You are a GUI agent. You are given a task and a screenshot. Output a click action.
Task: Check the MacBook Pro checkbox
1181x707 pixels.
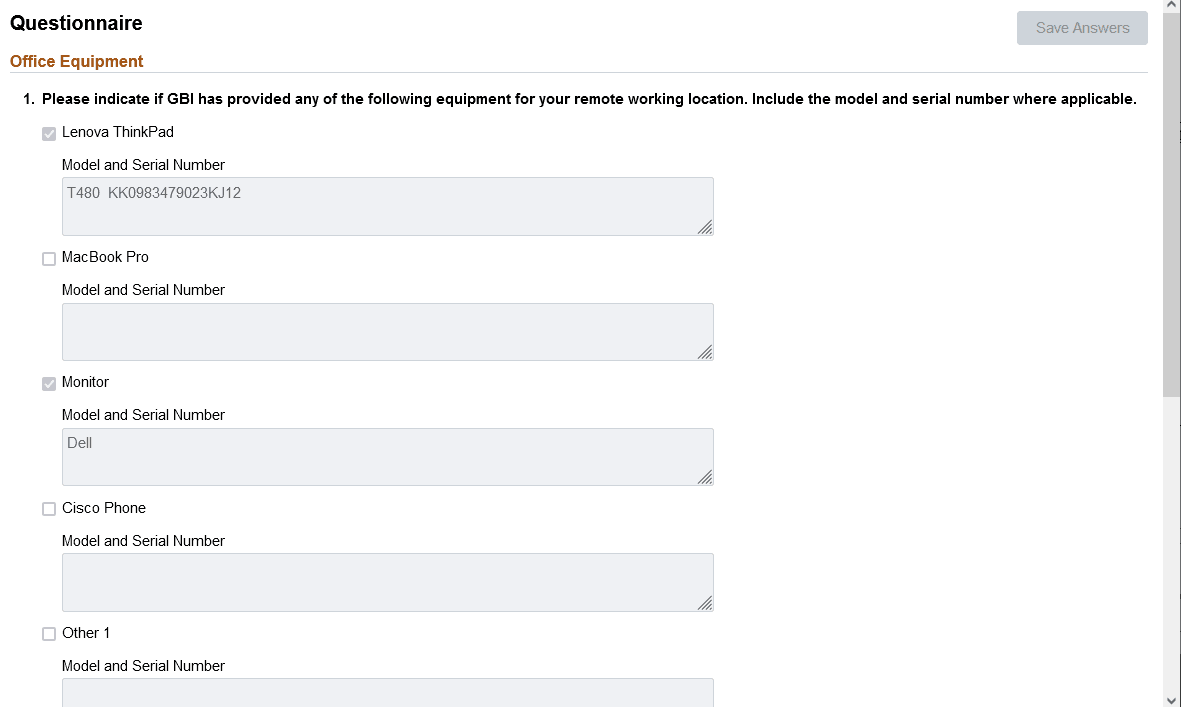(49, 258)
